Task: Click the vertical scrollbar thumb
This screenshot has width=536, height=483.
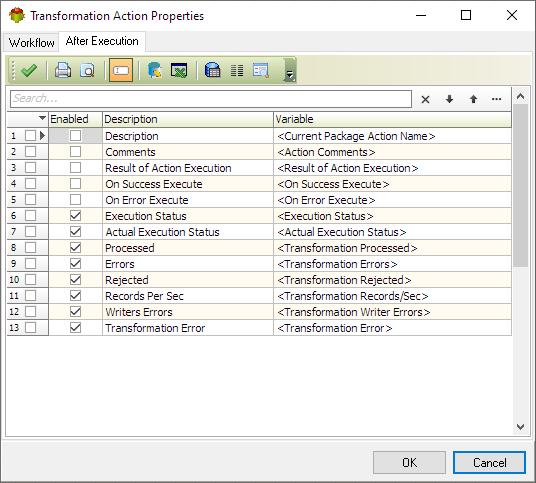Action: pos(520,186)
